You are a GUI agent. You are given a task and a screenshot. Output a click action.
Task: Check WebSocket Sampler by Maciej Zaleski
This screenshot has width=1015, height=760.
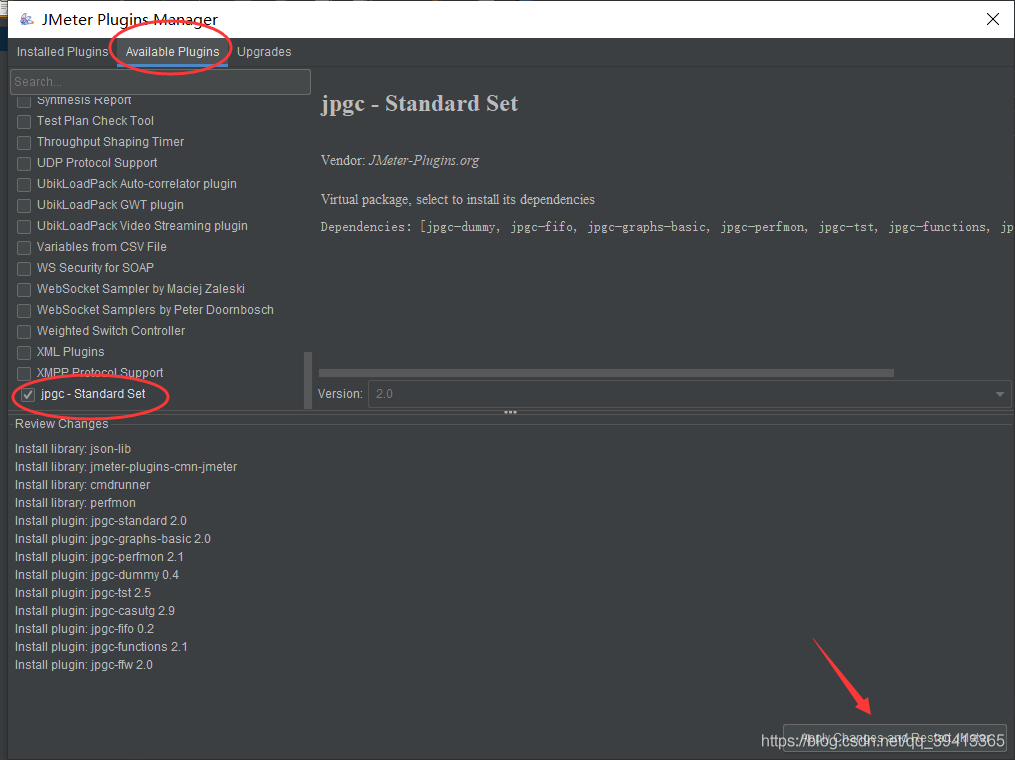[24, 289]
